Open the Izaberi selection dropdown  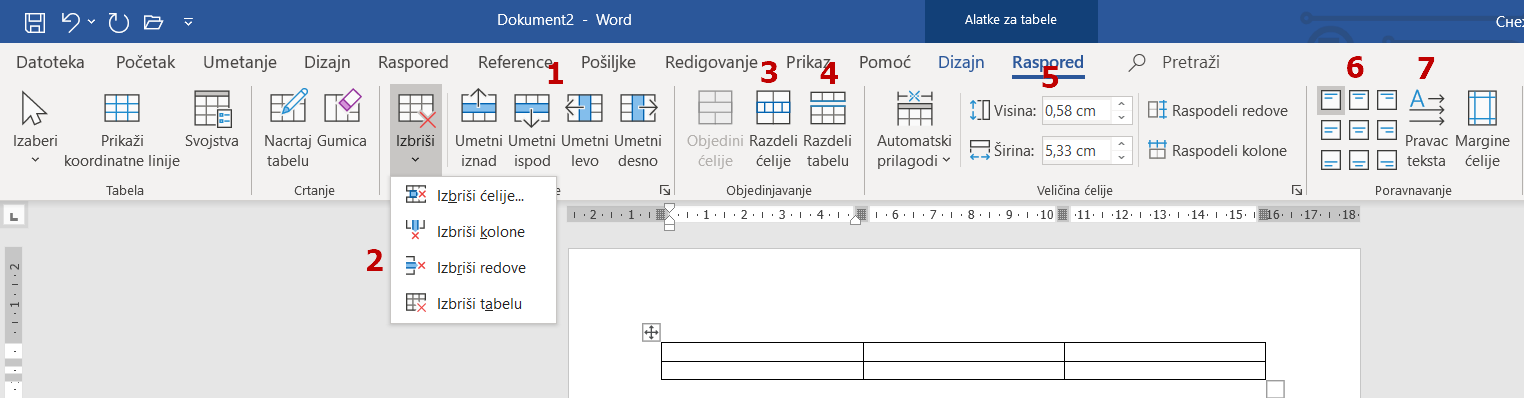coord(35,129)
